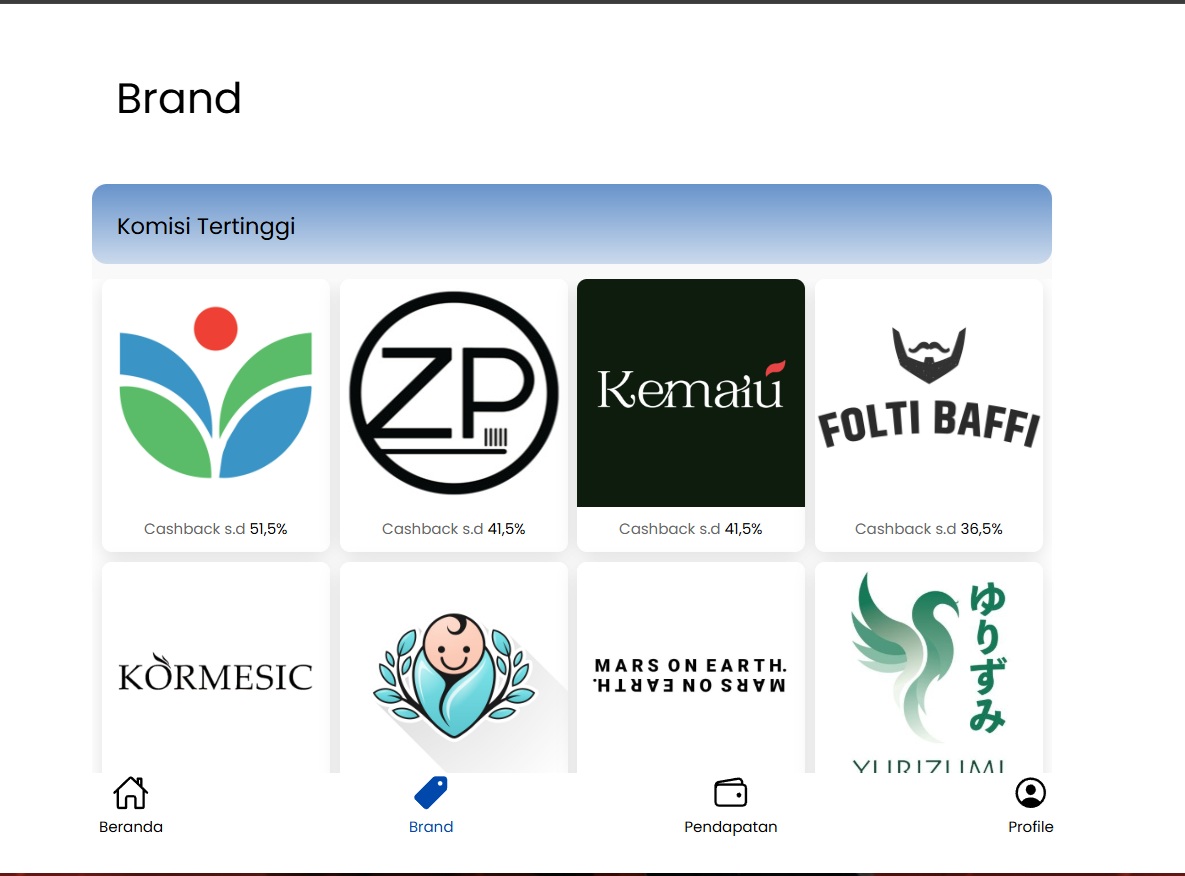The height and width of the screenshot is (876, 1185).
Task: Select the Yurizumi green bird logo
Action: point(929,669)
